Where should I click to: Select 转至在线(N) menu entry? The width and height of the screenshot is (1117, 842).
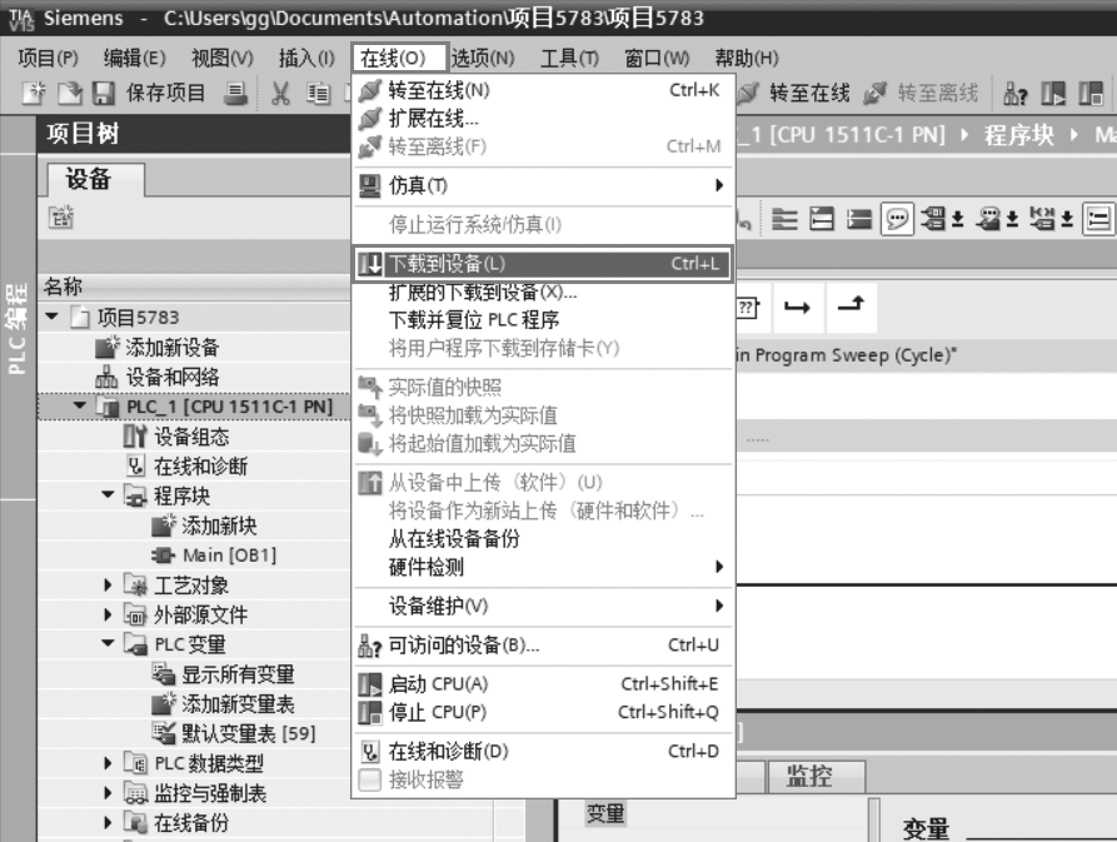[x=543, y=90]
